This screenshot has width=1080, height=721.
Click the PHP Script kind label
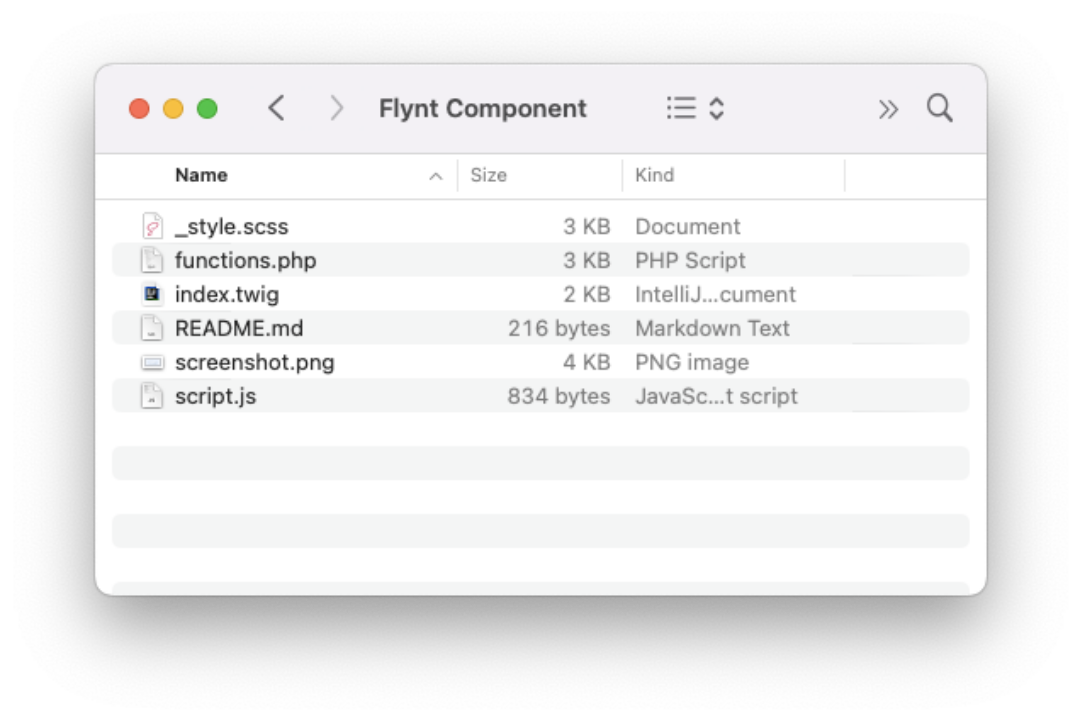point(690,260)
